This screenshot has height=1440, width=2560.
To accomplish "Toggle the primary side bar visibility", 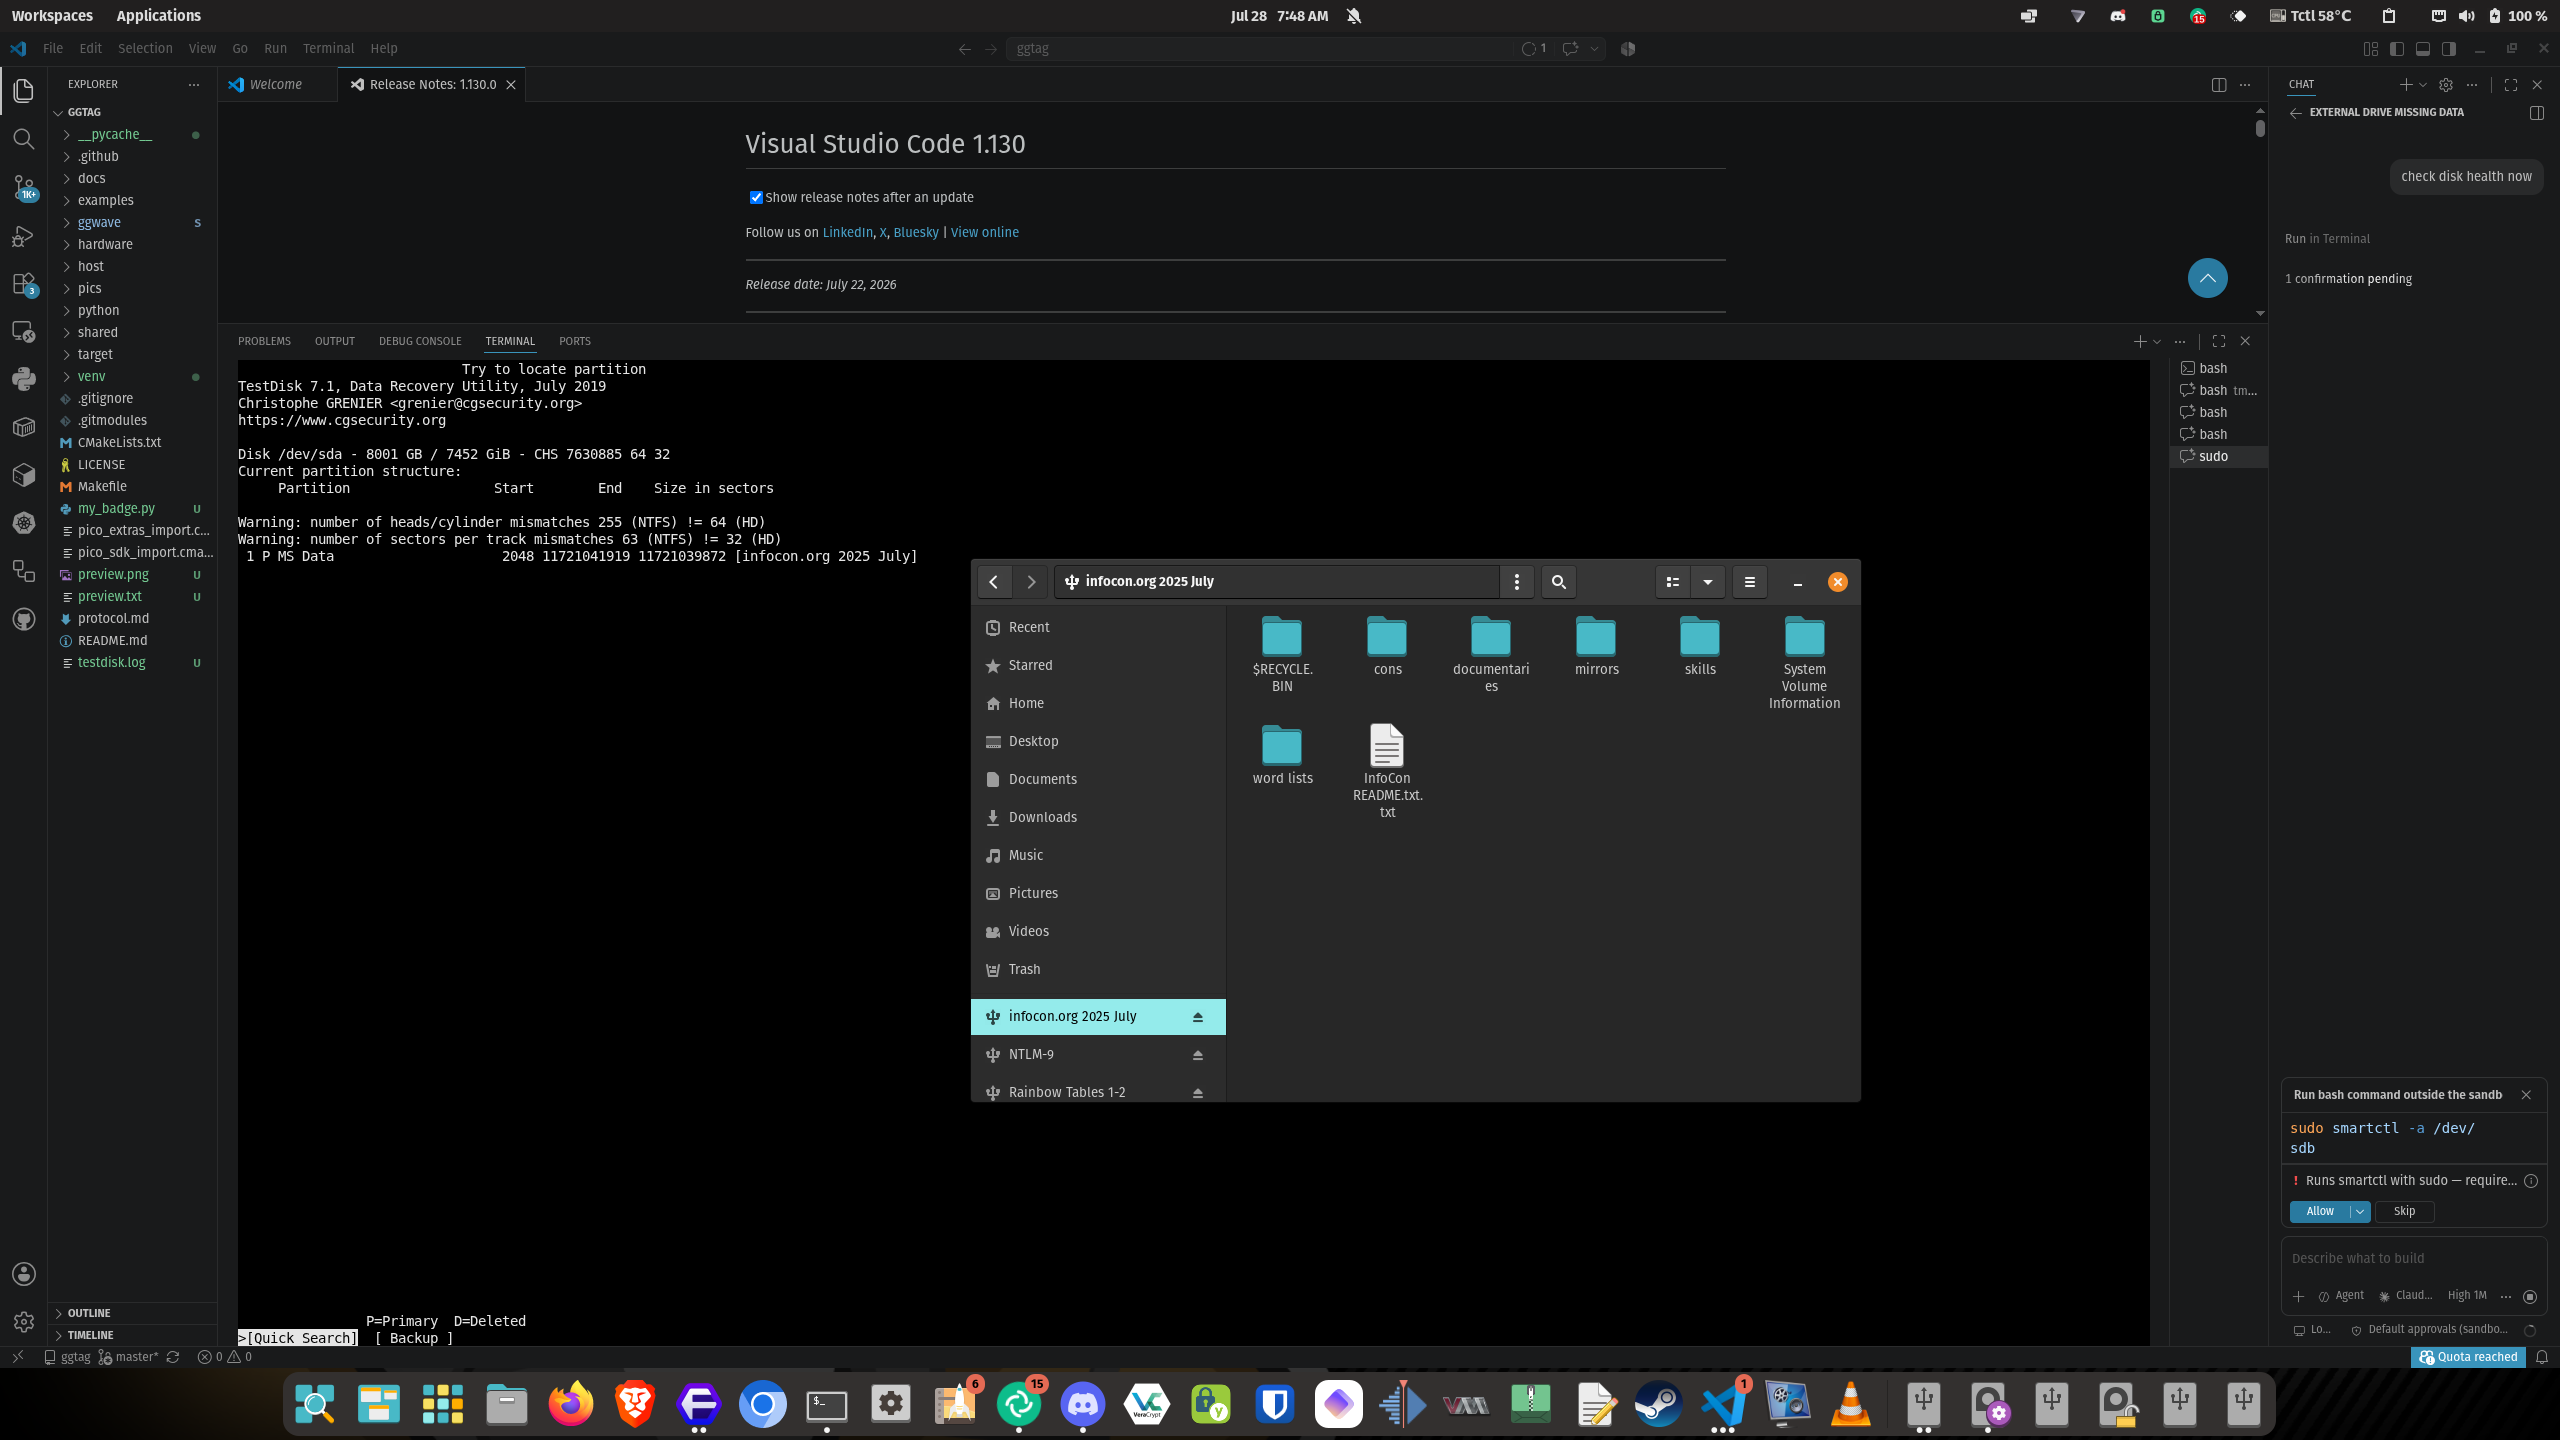I will coord(2397,49).
